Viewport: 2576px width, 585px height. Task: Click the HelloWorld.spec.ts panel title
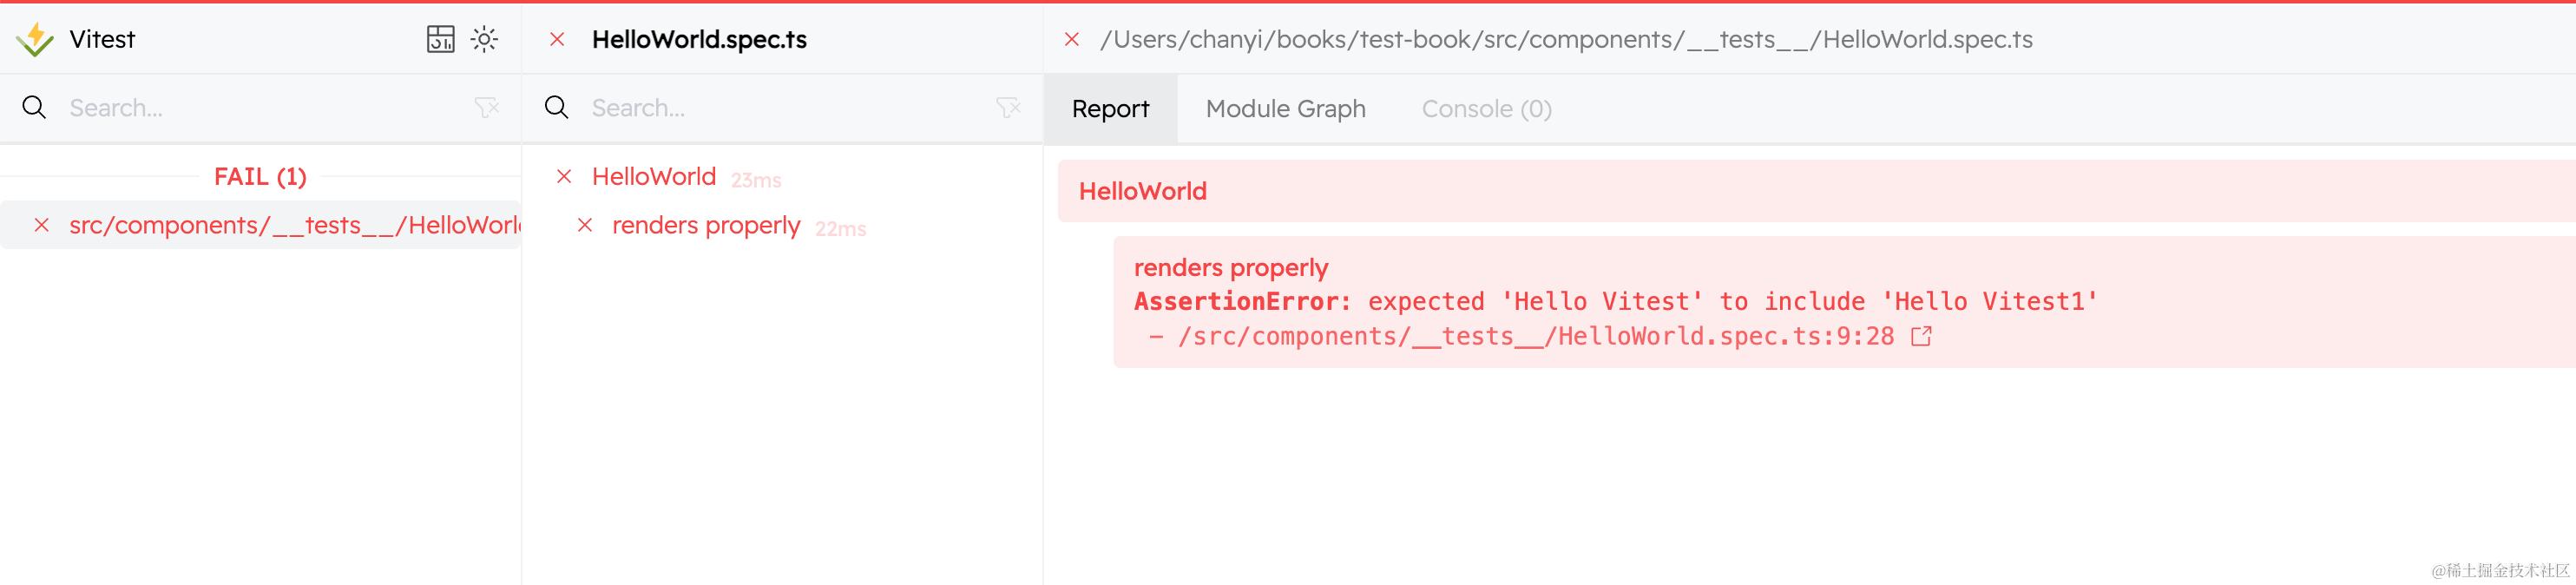coord(699,39)
